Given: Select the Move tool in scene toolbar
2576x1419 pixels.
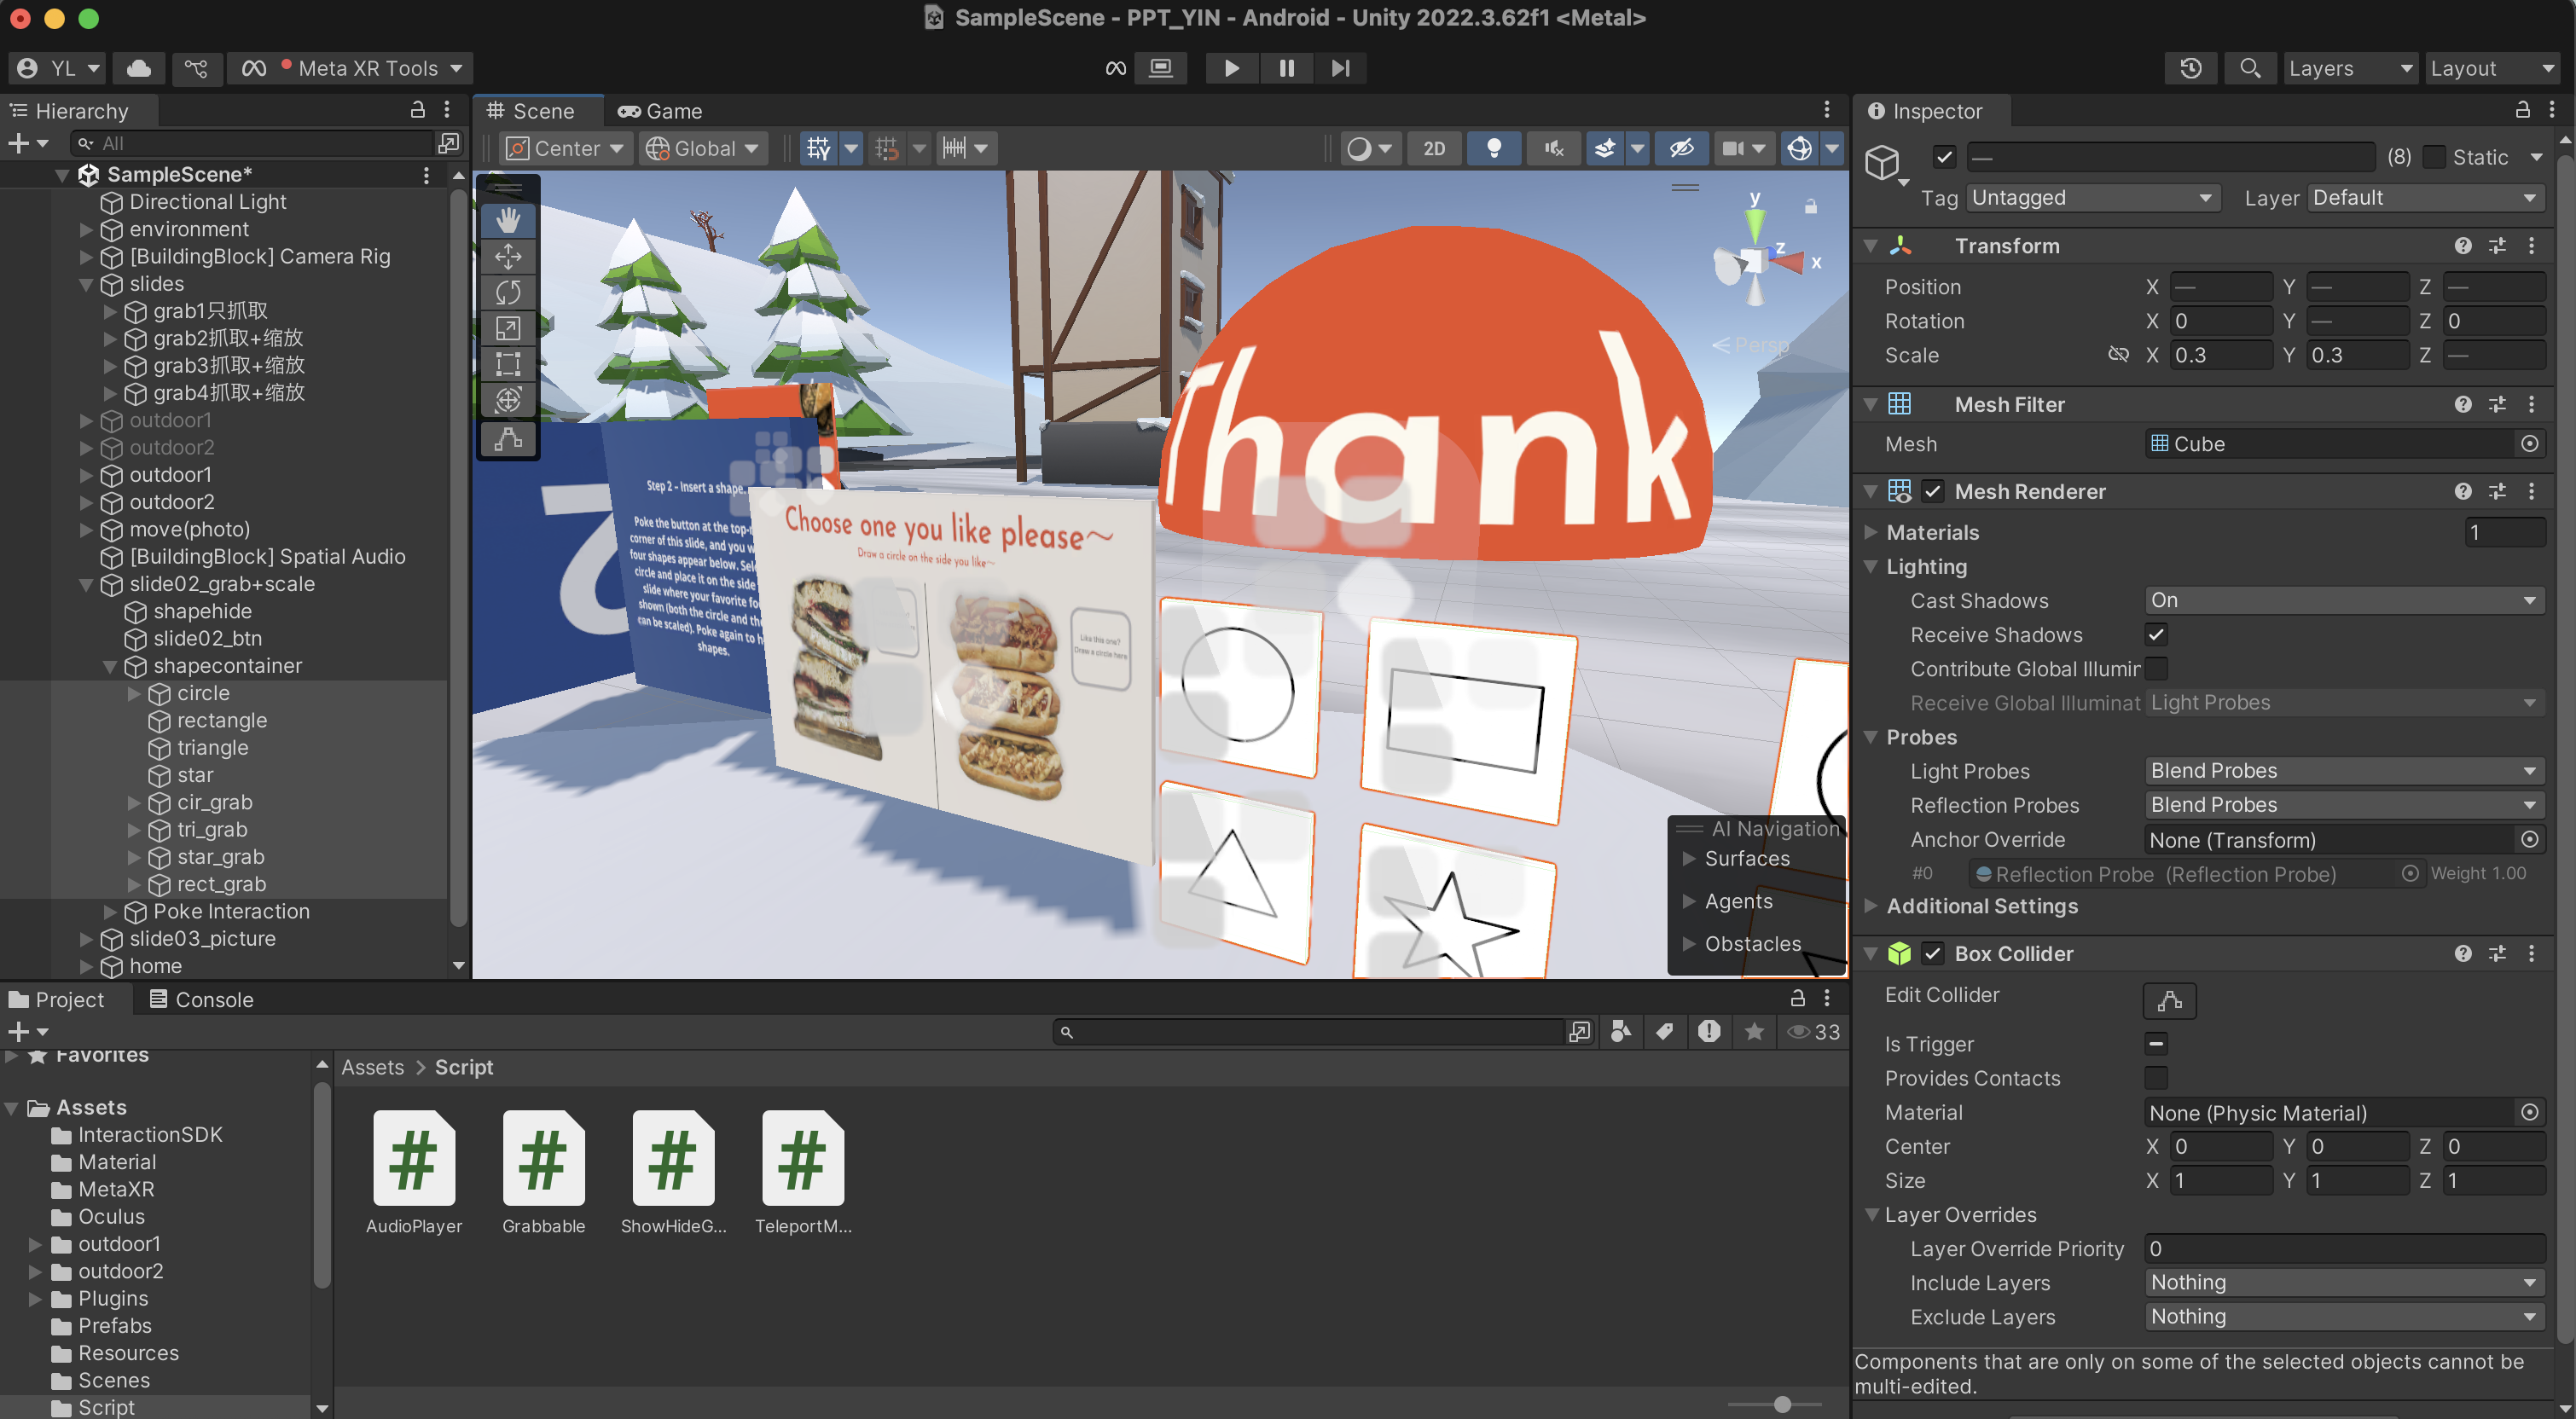Looking at the screenshot, I should point(508,256).
